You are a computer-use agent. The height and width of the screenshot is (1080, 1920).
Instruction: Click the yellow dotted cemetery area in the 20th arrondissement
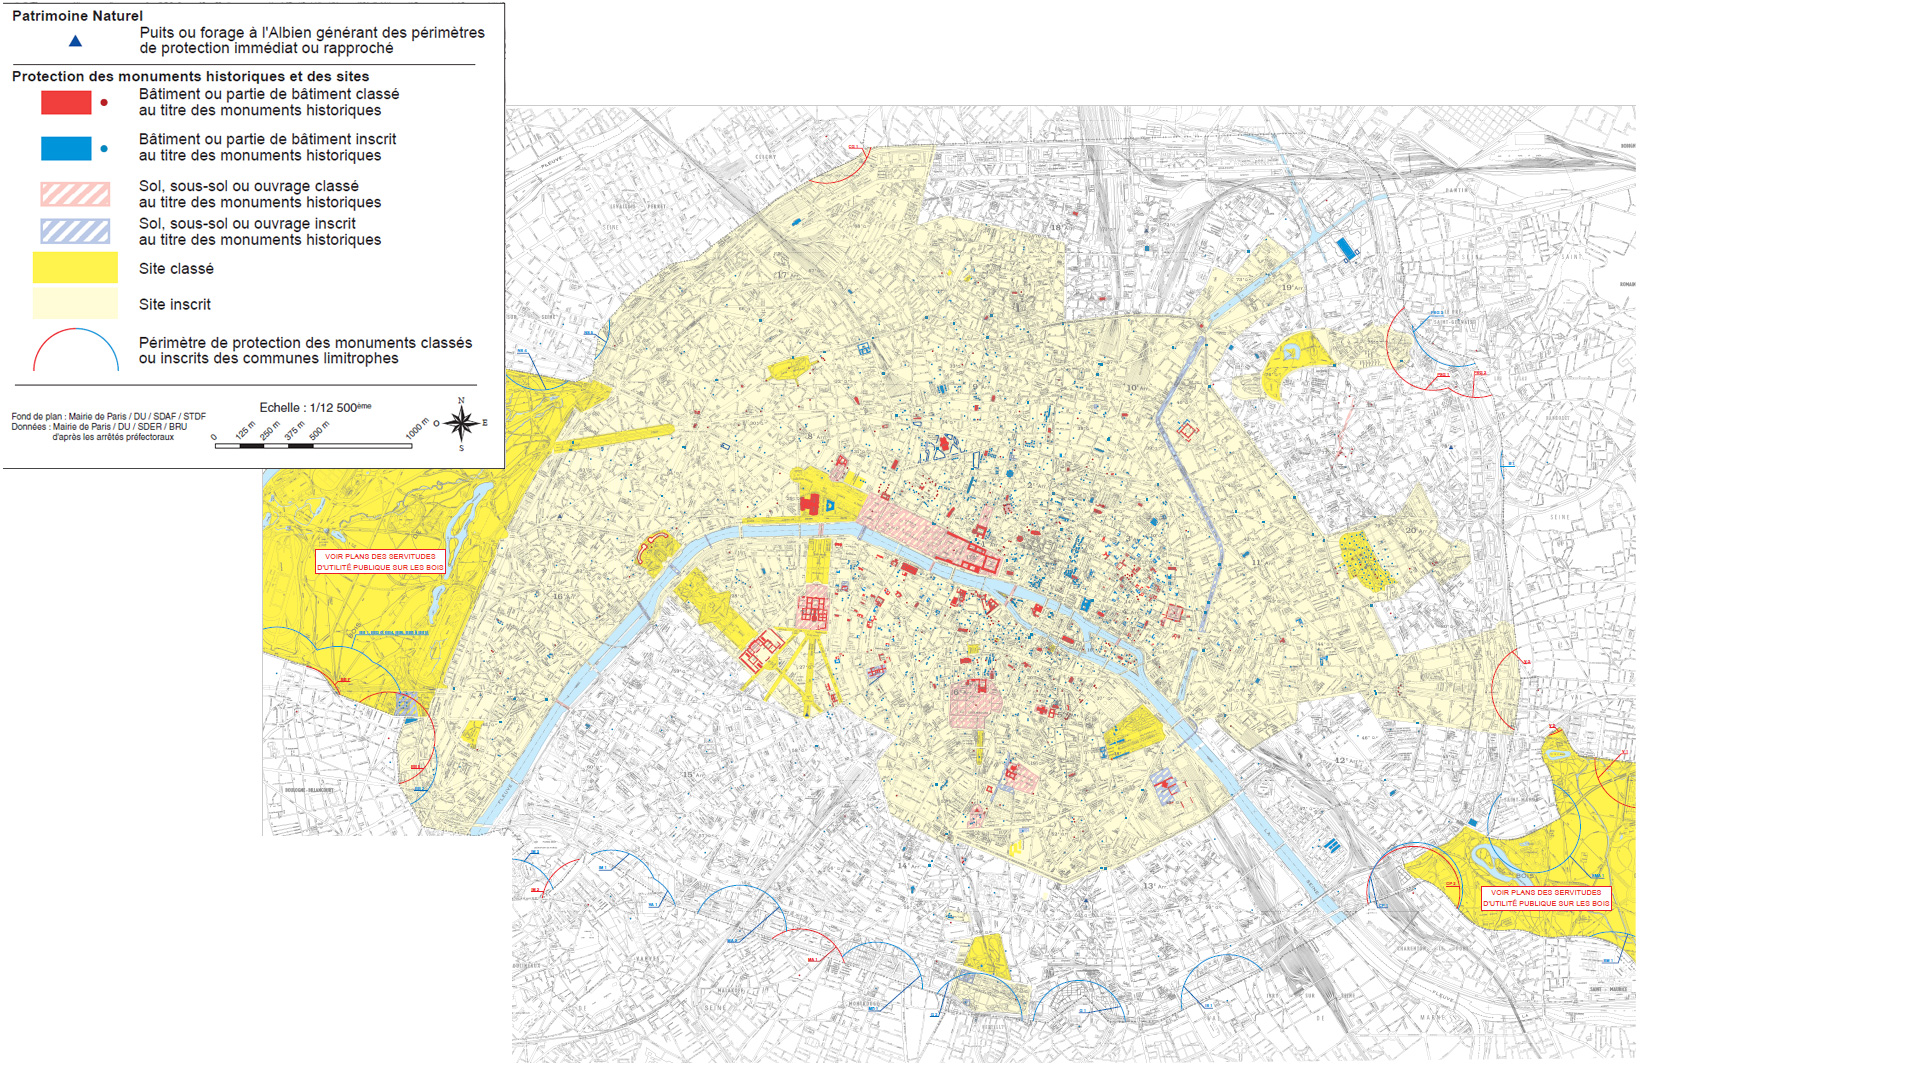1364,561
